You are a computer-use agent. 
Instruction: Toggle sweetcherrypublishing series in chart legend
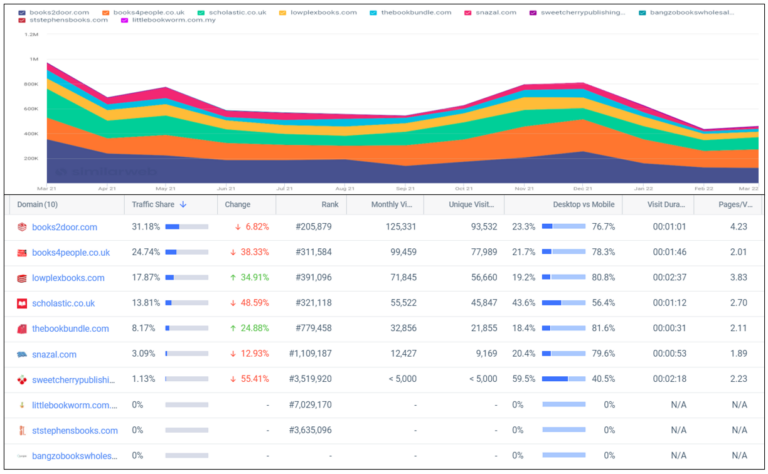click(577, 12)
